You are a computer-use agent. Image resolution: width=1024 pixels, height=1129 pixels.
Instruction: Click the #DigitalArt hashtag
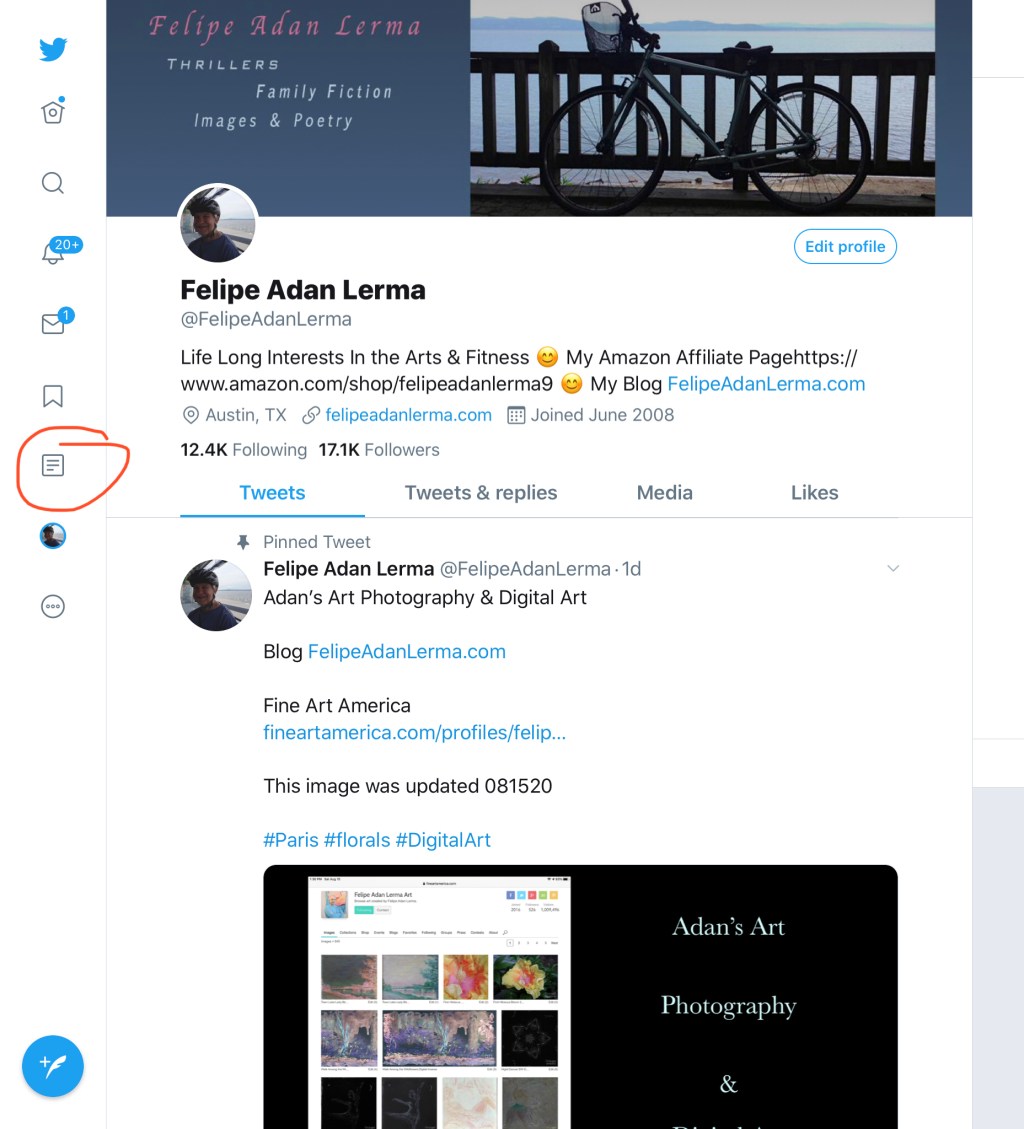(443, 840)
